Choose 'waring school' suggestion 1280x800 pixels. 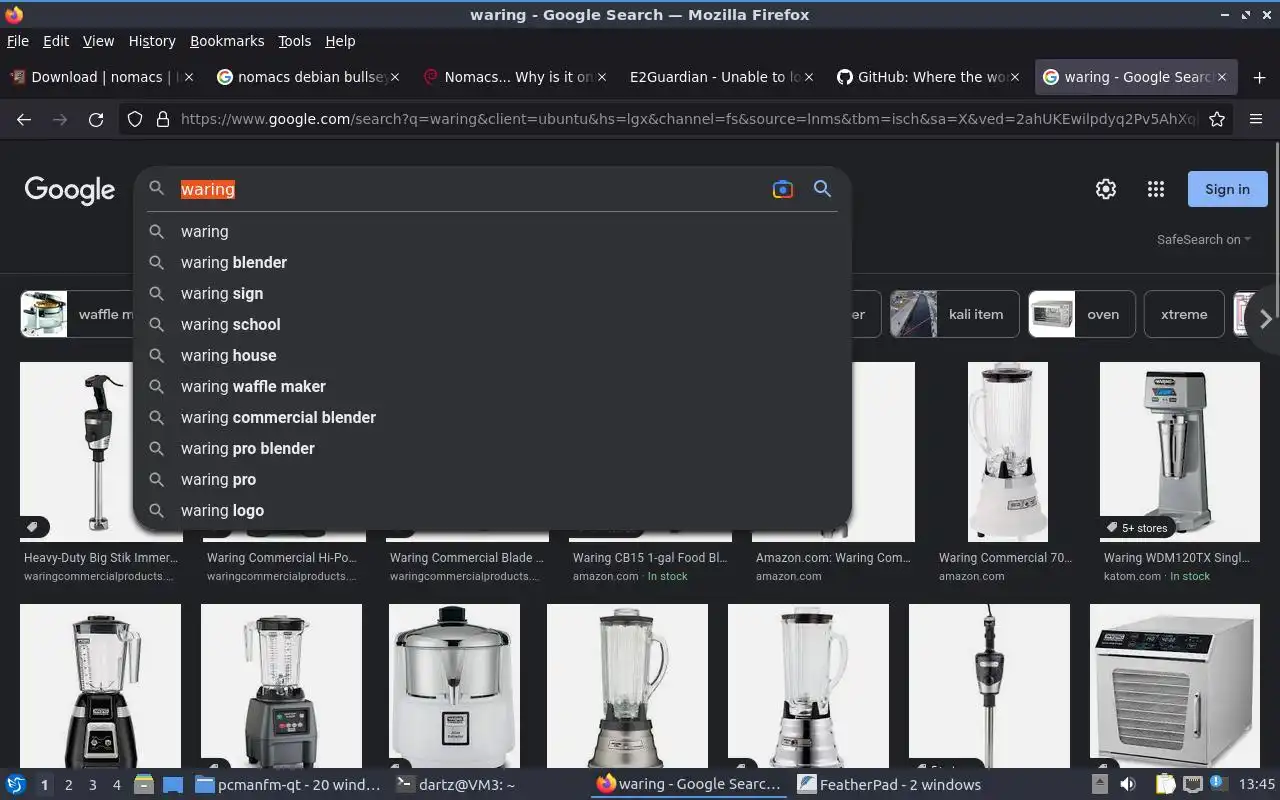[492, 324]
